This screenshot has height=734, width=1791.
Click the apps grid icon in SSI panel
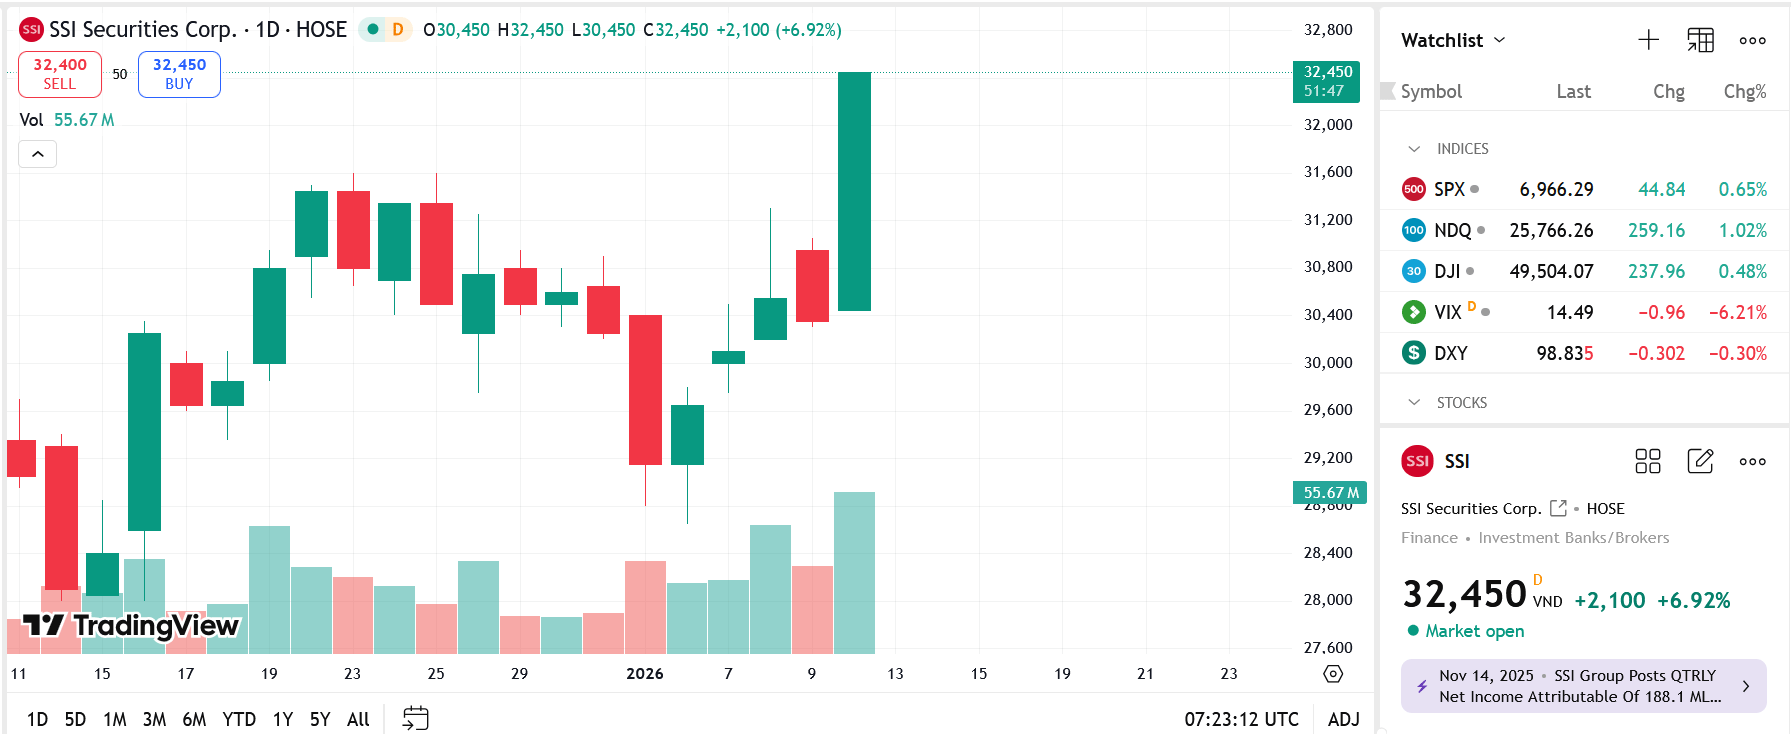point(1648,461)
